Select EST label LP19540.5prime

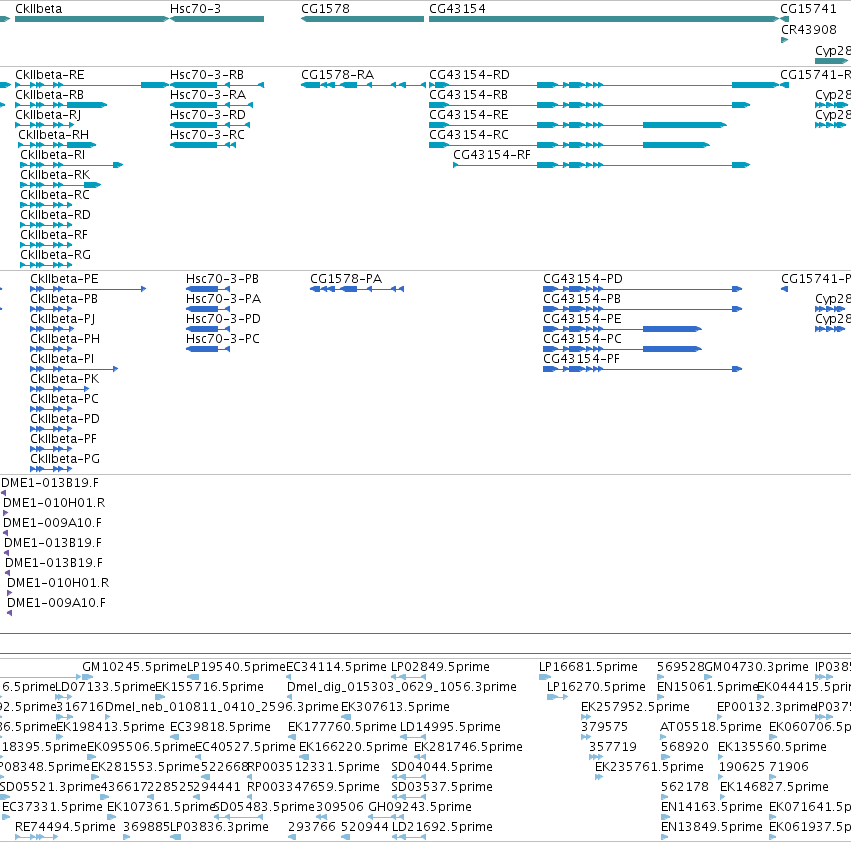[x=236, y=667]
